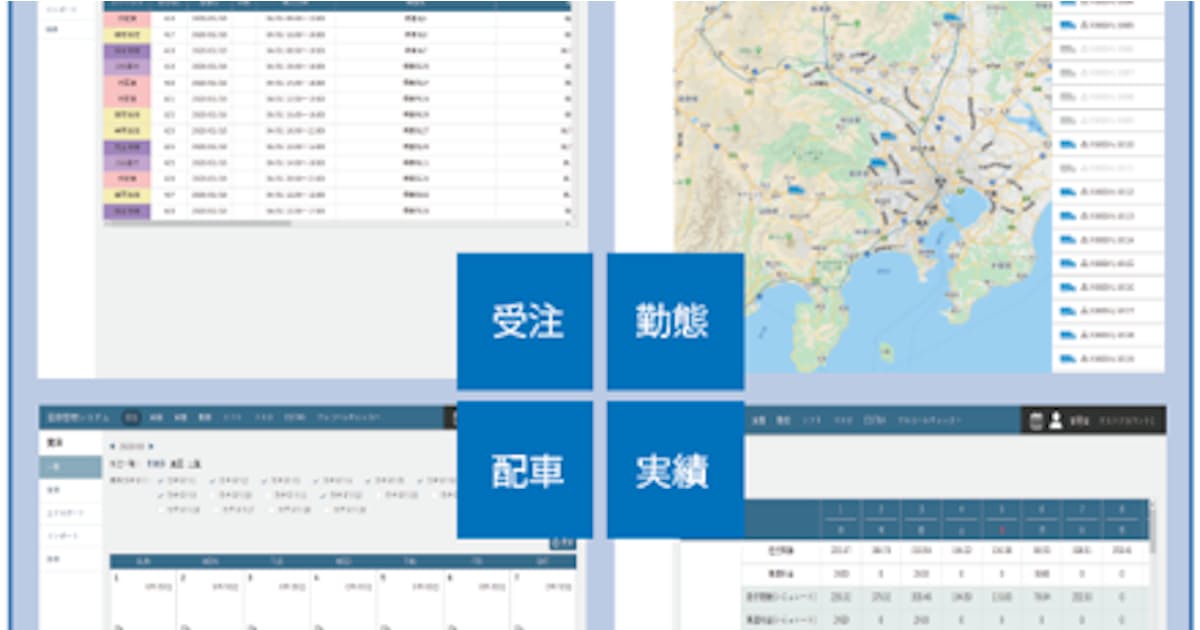Click the westernmost truck marker on the map
Image resolution: width=1200 pixels, height=630 pixels.
(796, 188)
